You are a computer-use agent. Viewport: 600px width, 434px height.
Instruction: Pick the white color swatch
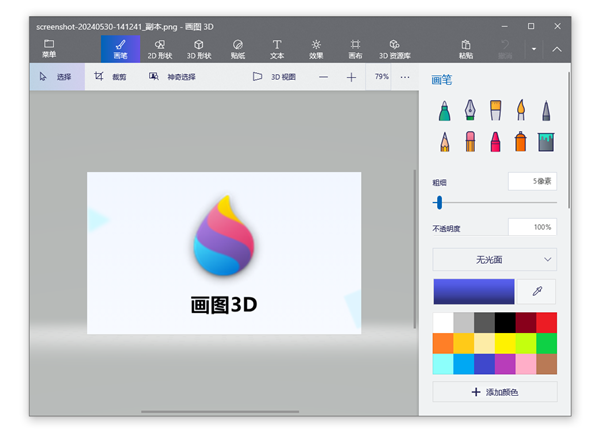(x=443, y=323)
